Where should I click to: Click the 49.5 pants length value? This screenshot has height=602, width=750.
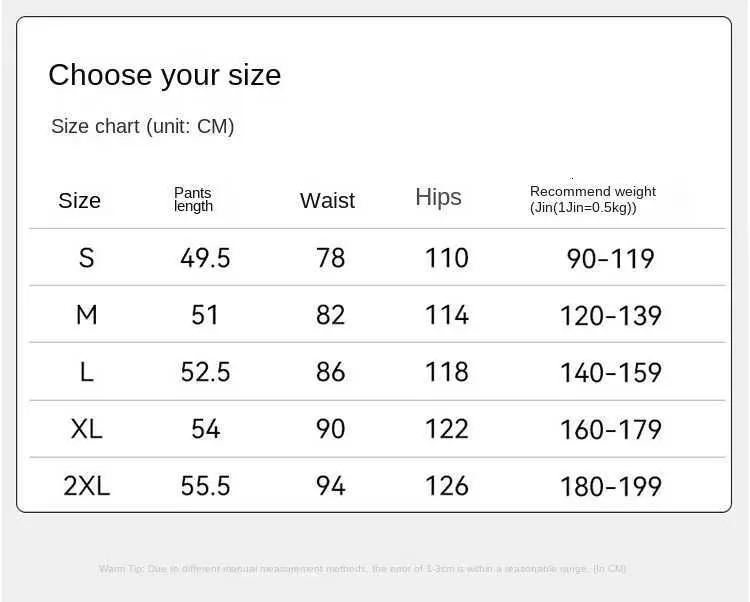click(205, 258)
